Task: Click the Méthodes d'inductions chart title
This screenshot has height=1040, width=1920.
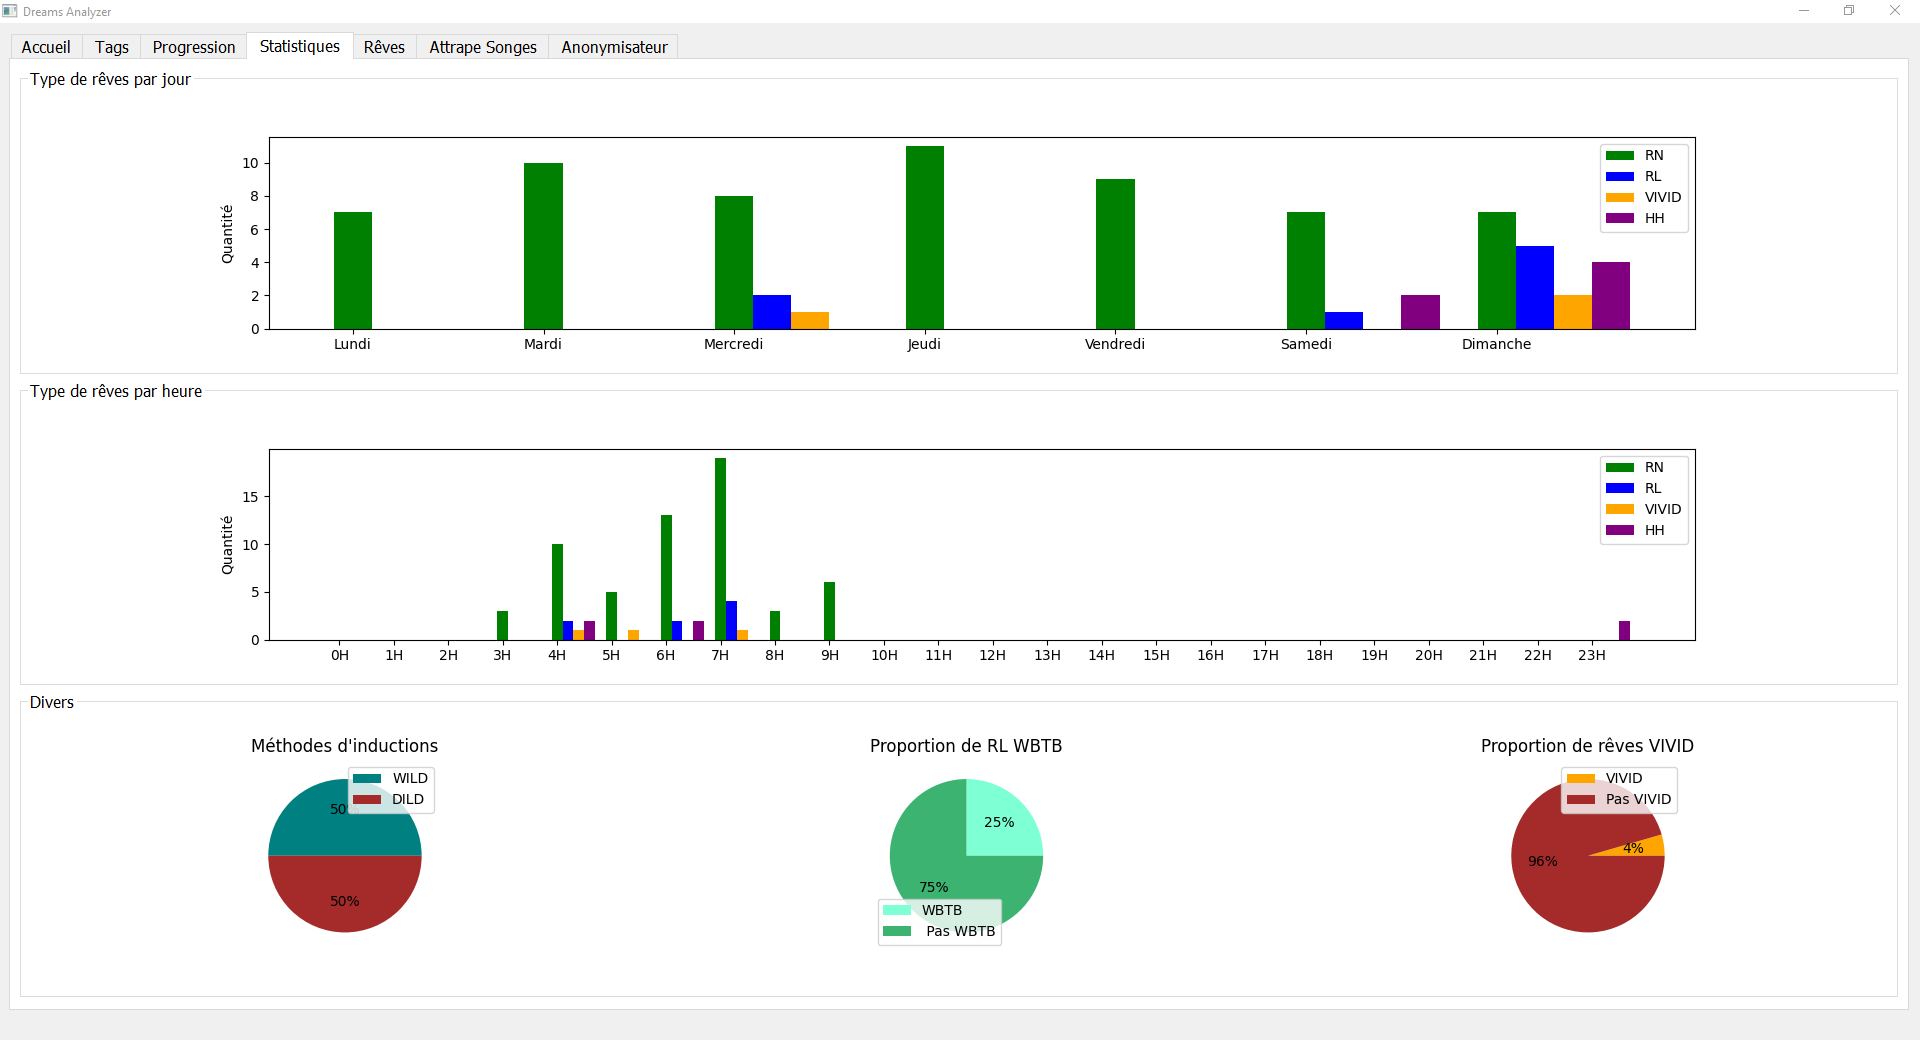Action: coord(344,746)
